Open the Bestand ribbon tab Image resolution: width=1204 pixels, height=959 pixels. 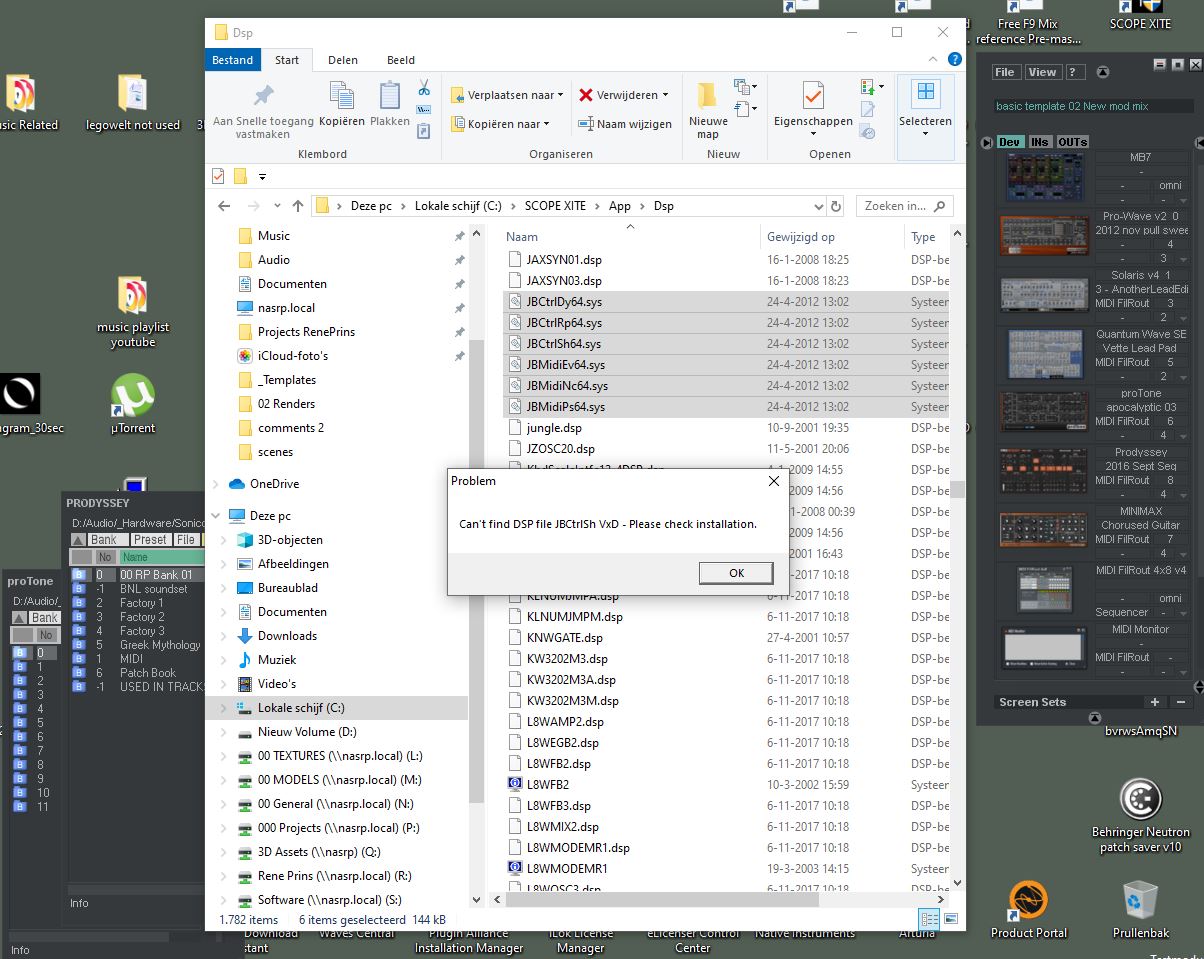coord(232,60)
